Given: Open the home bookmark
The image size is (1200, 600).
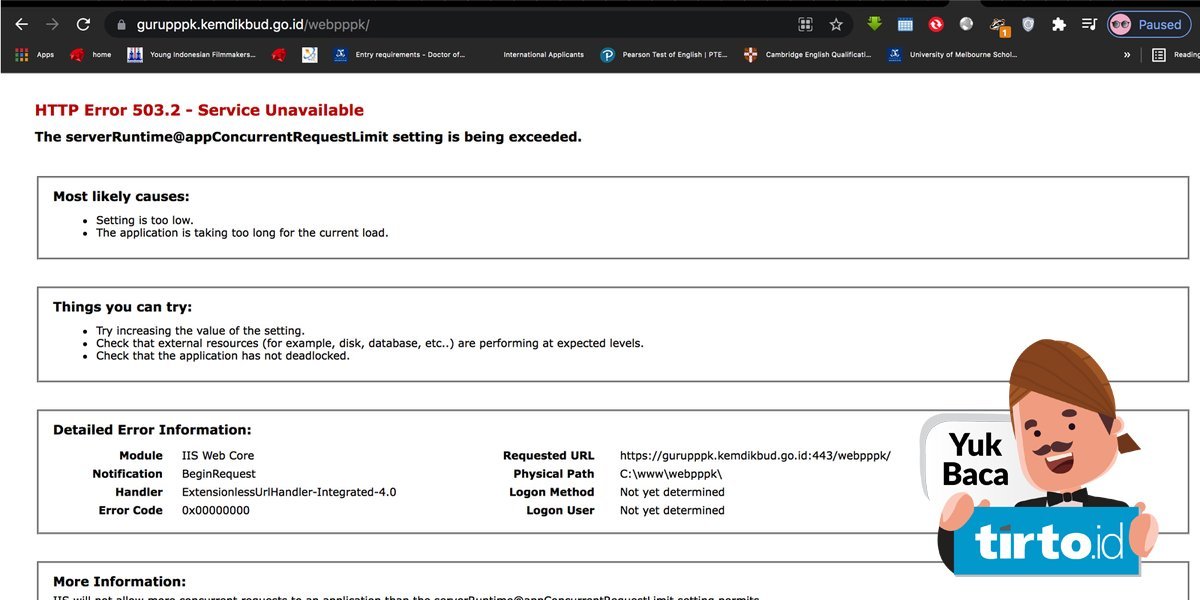Looking at the screenshot, I should [90, 55].
